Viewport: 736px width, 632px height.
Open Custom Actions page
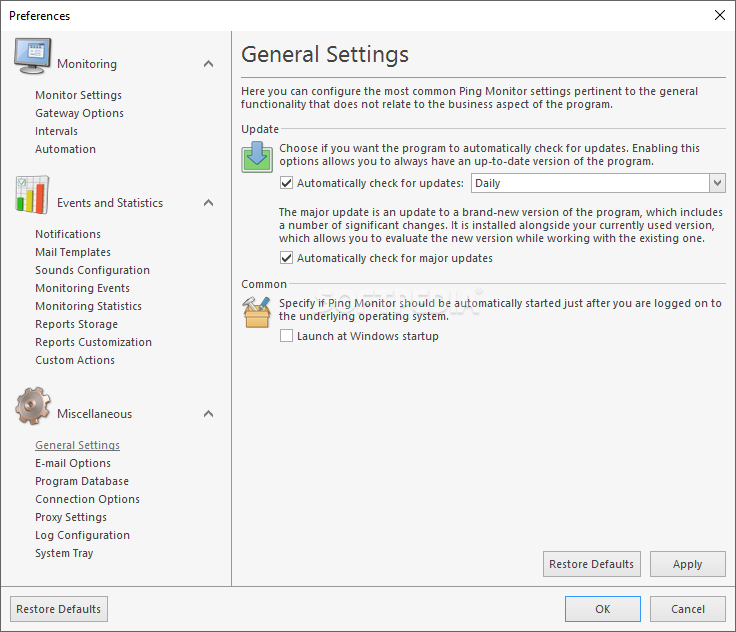point(75,360)
